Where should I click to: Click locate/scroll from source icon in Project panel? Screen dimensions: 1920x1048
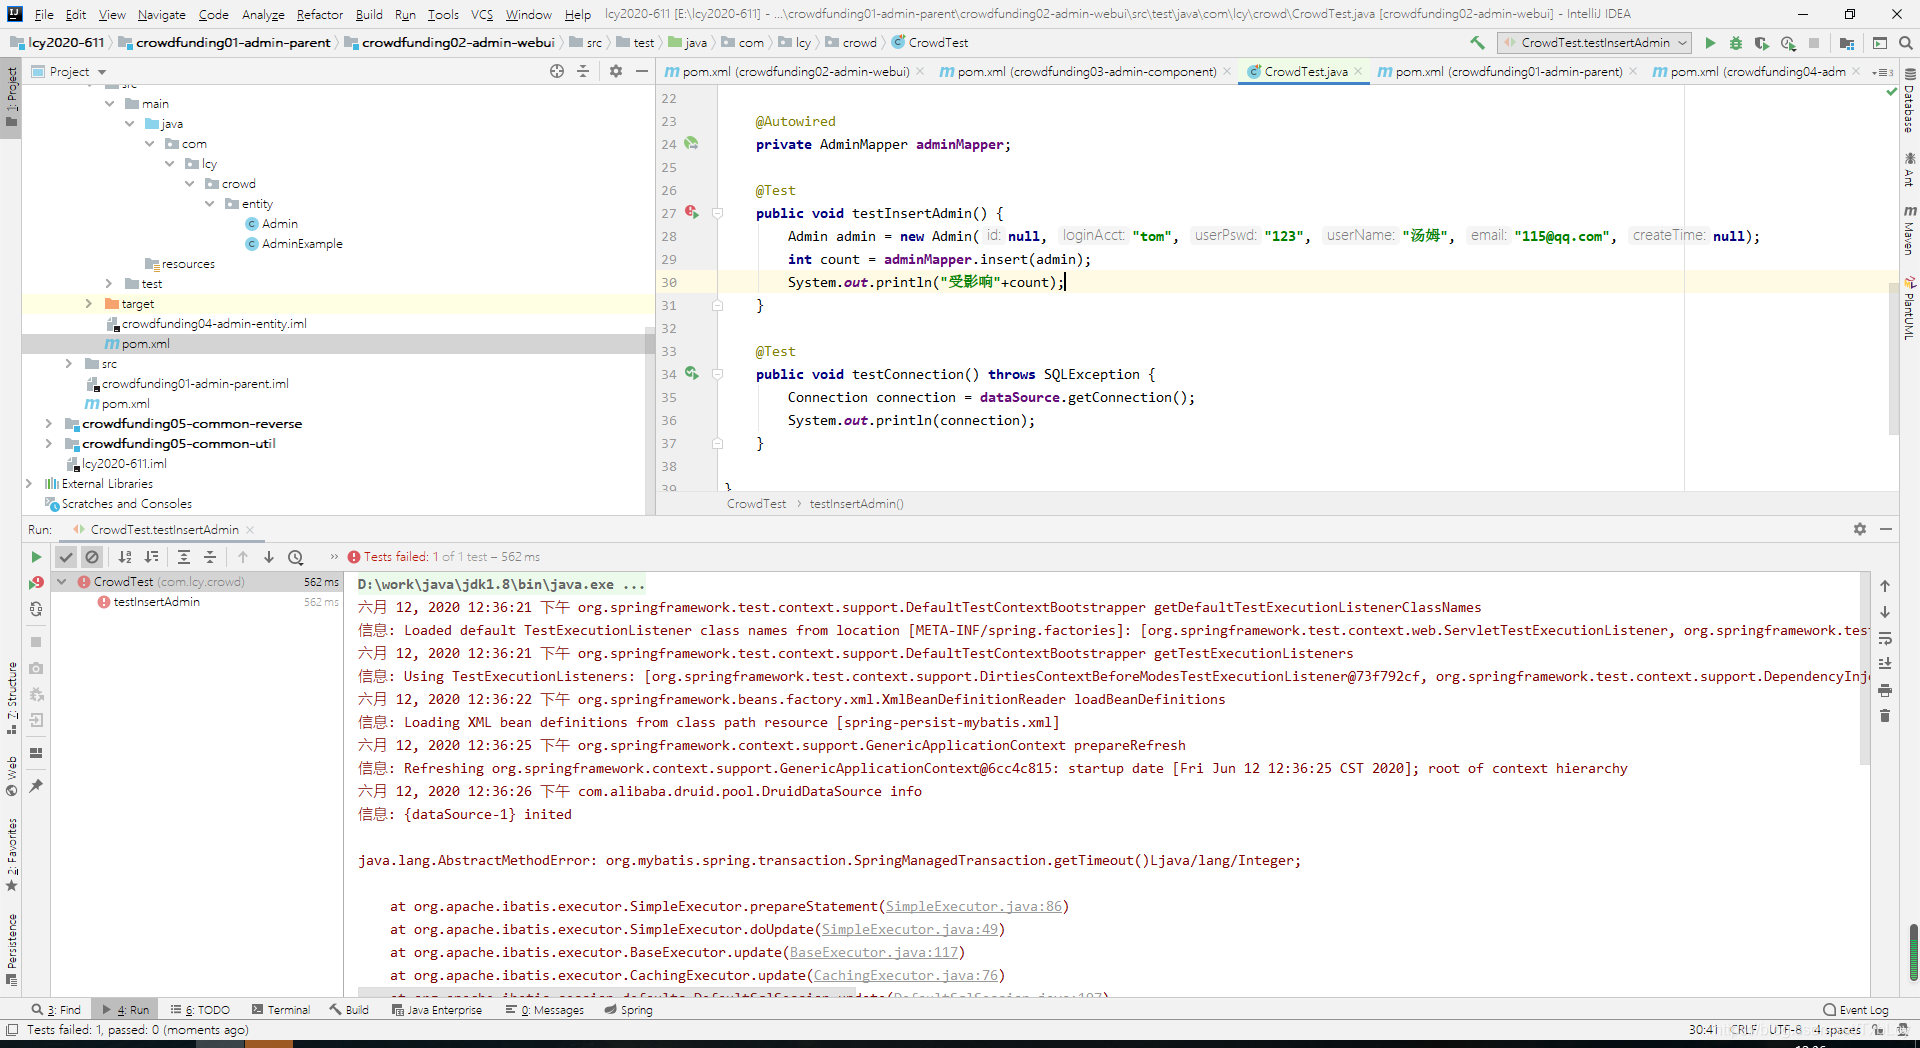557,71
